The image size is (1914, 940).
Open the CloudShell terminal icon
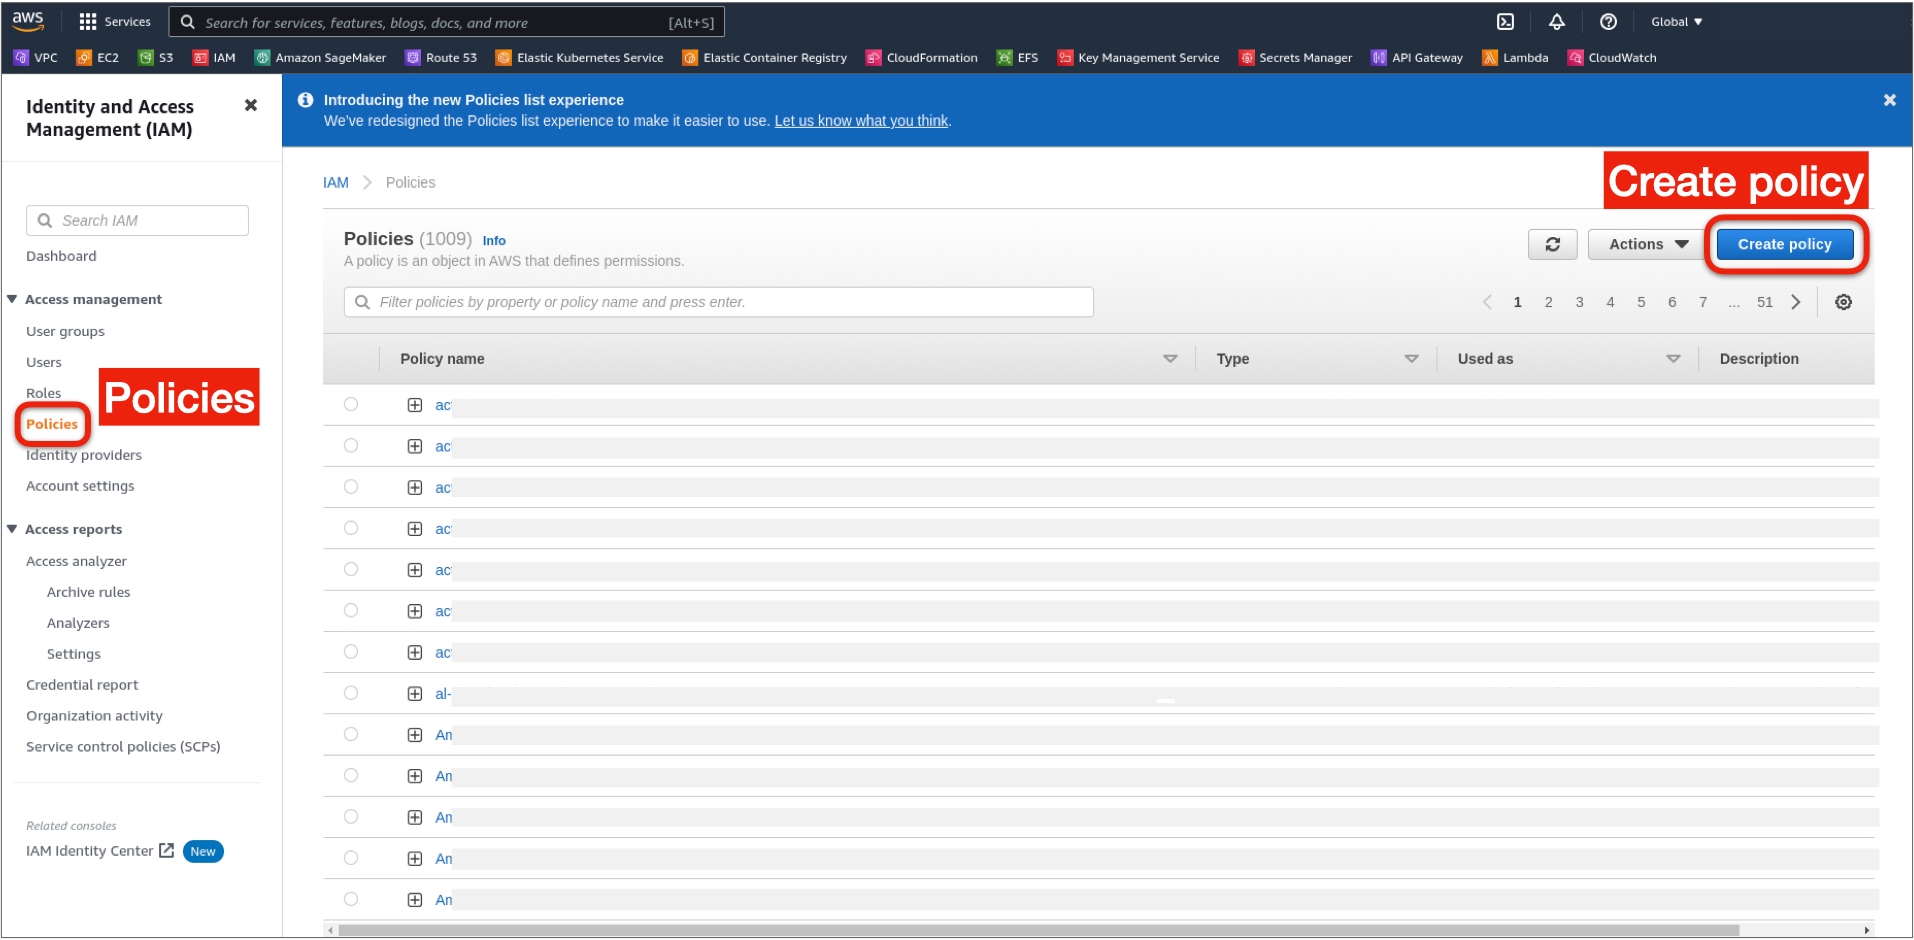point(1505,22)
